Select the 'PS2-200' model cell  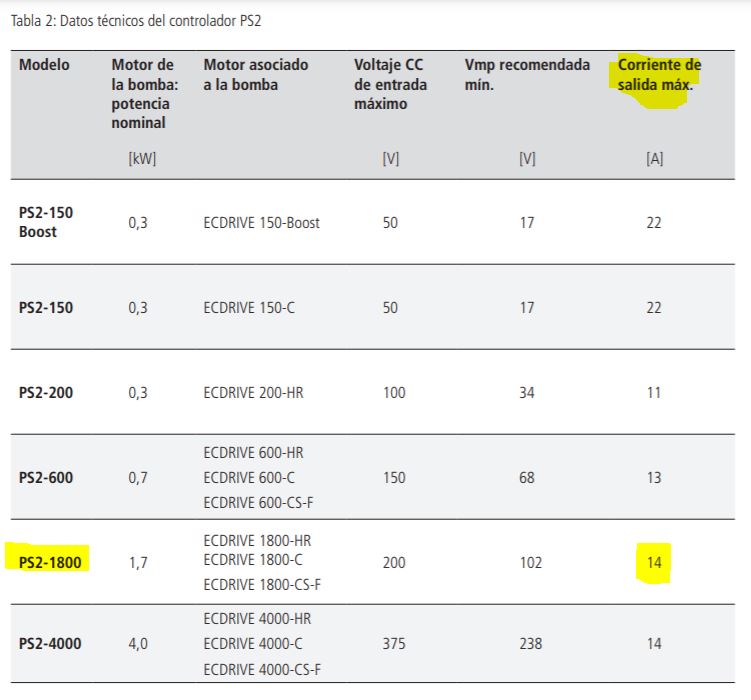point(46,393)
